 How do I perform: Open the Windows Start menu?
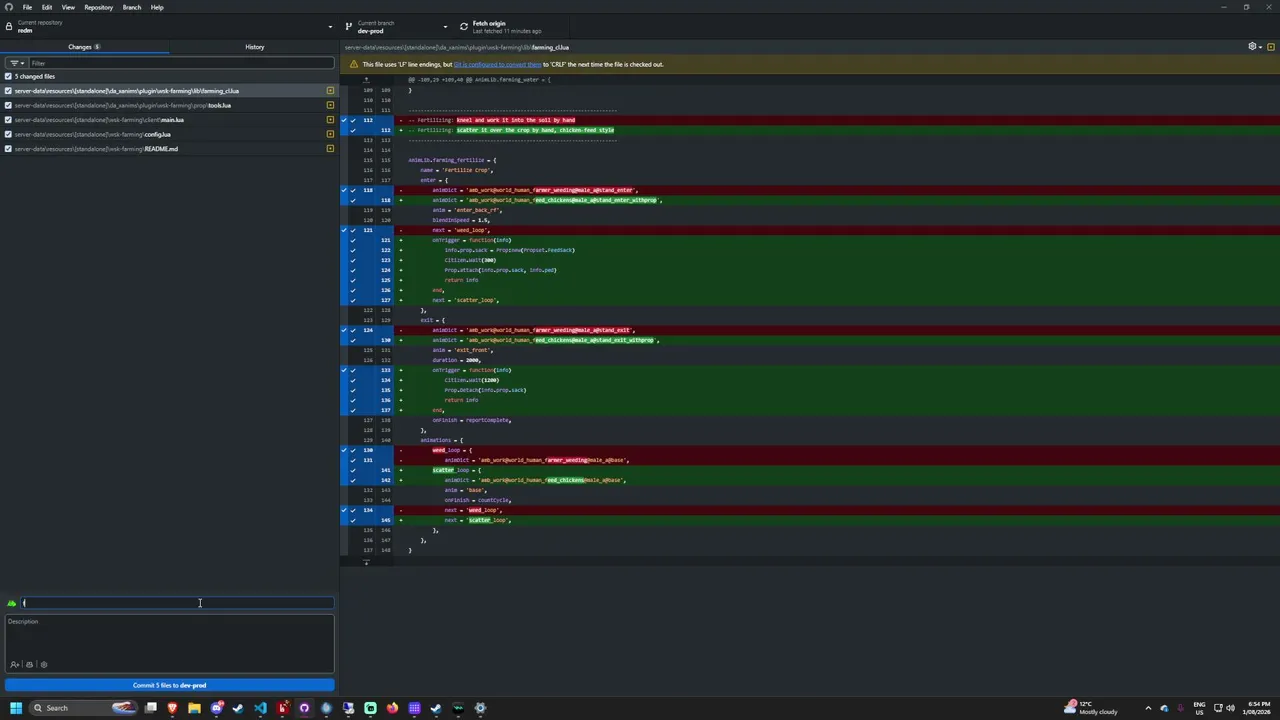coord(15,708)
